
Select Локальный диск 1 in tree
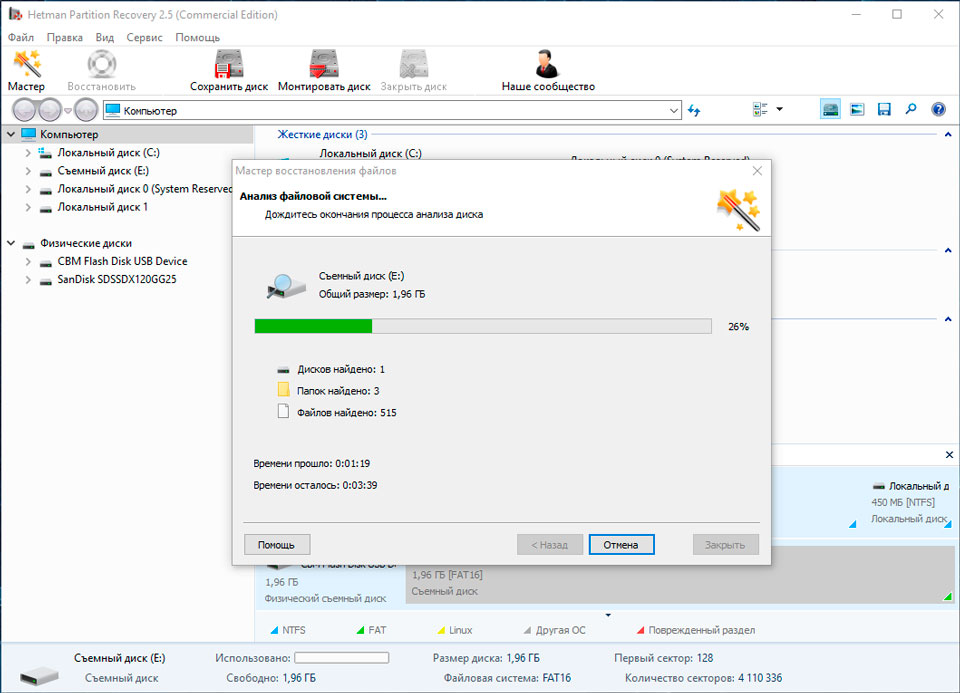[x=102, y=207]
